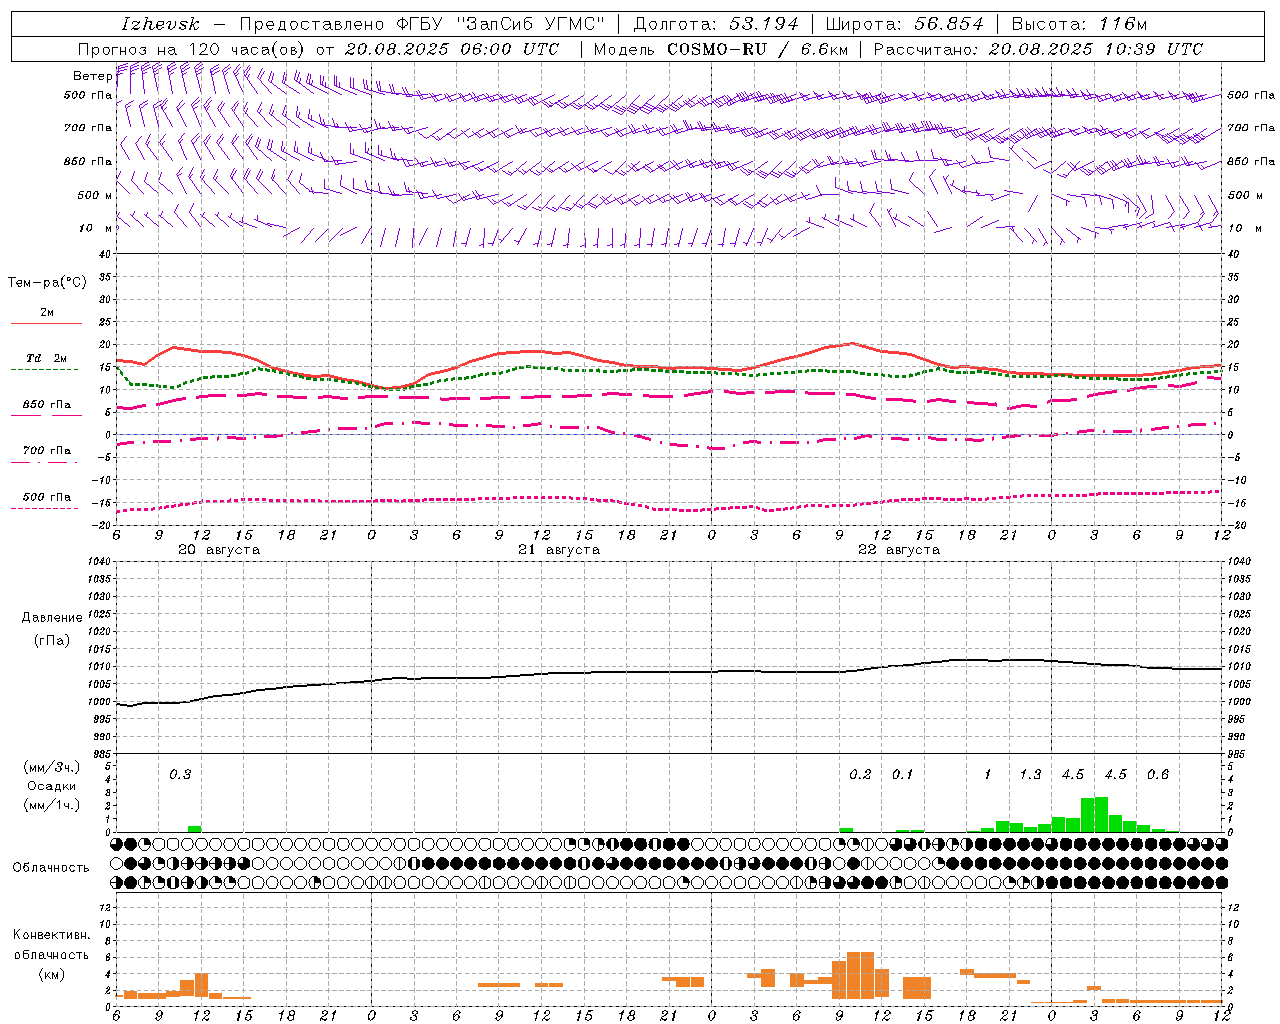Click the "21 августа" date label
This screenshot has height=1024, width=1280.
(x=559, y=550)
